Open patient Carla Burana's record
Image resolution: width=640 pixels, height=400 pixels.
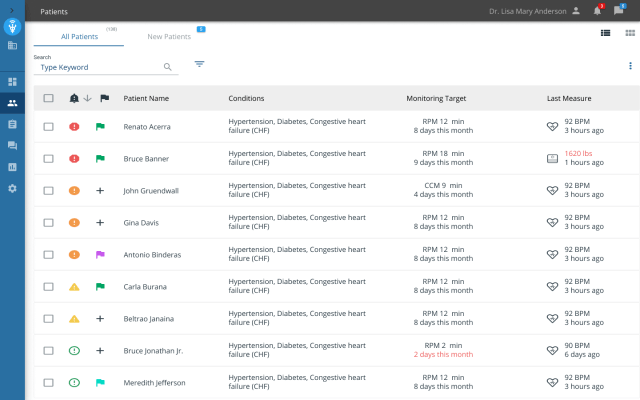pyautogui.click(x=145, y=287)
